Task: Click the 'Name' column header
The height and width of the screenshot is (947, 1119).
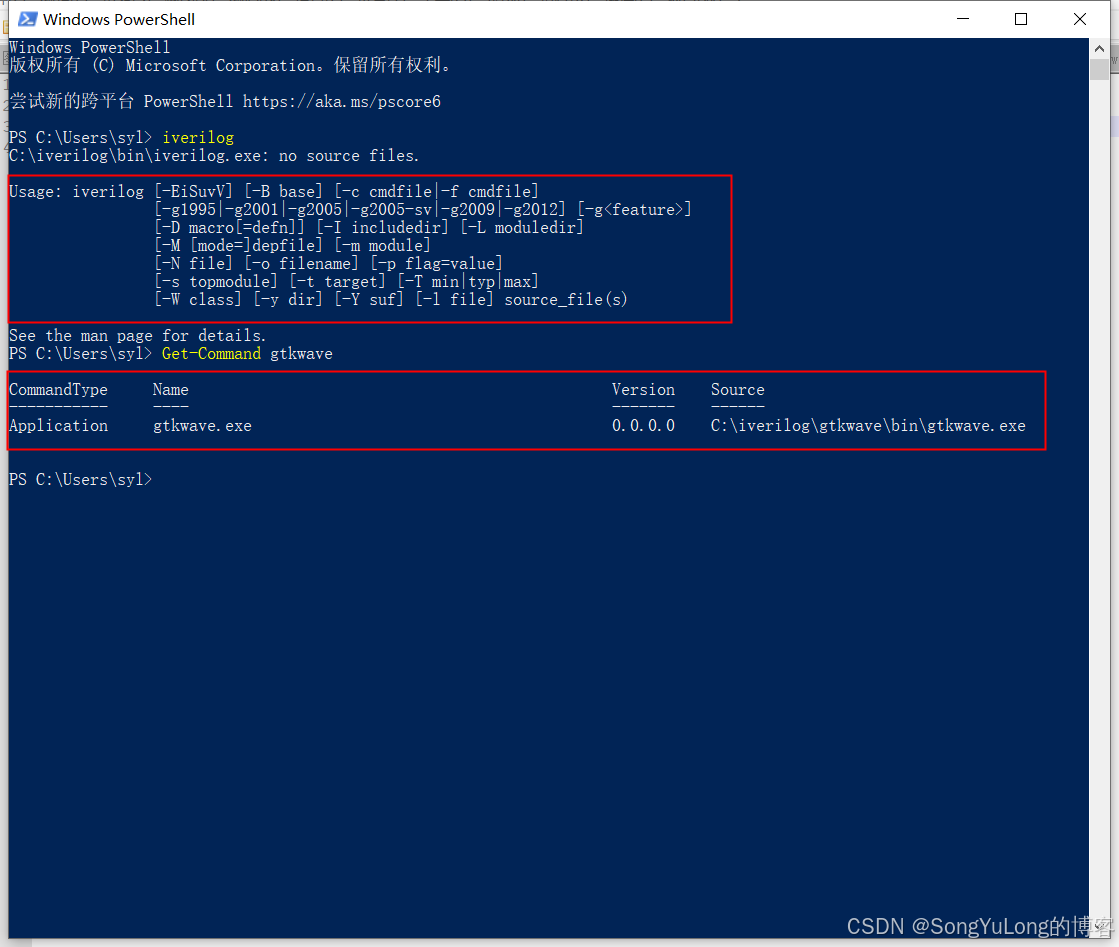Action: [171, 390]
